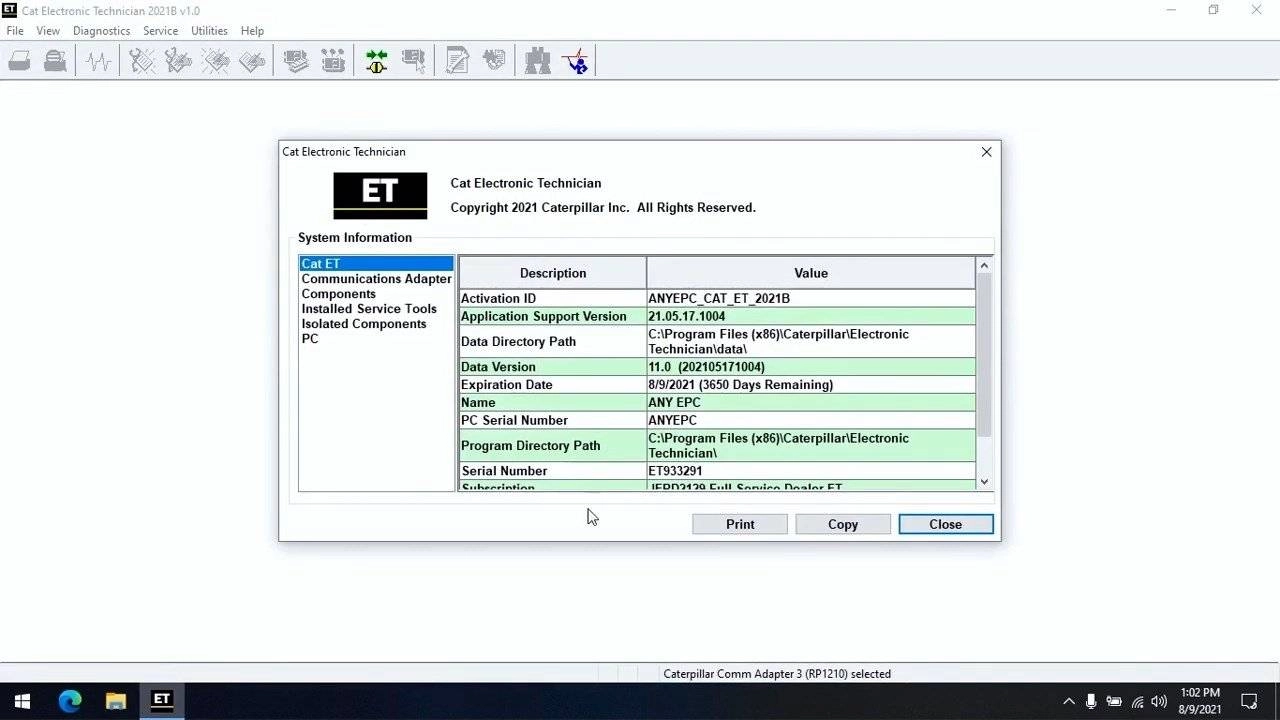Screen dimensions: 1280x720
Task: Click the Copy button in dialog
Action: [843, 524]
